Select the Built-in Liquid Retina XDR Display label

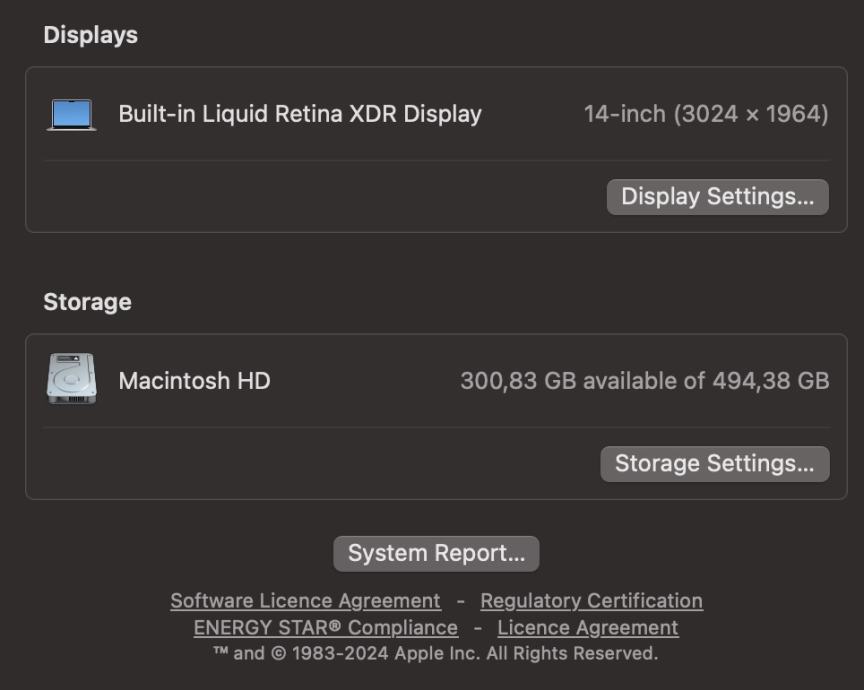(x=300, y=114)
